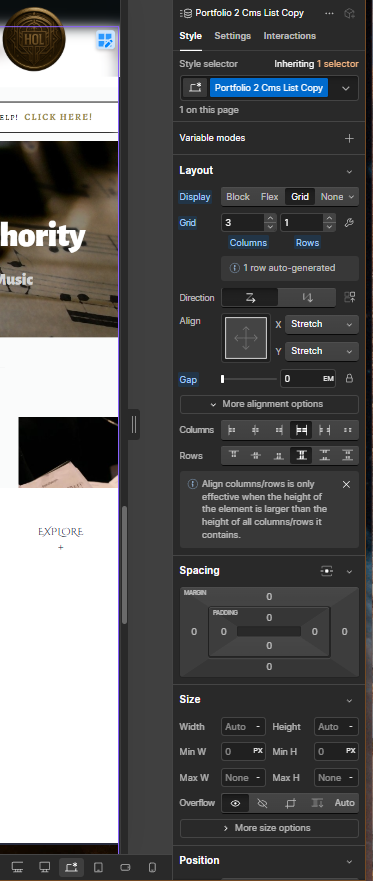Open grid settings wrench icon
The width and height of the screenshot is (373, 881).
[x=349, y=223]
